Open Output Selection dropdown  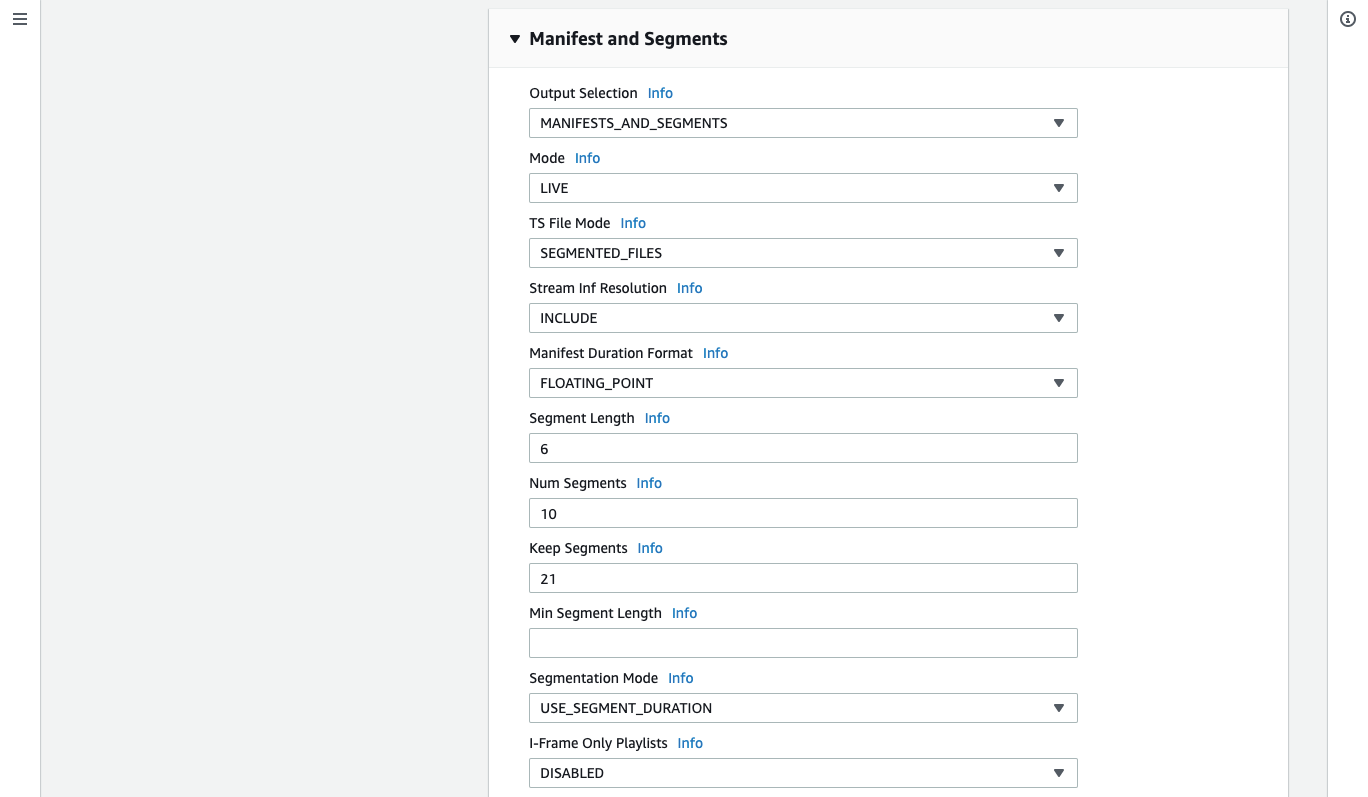(x=803, y=123)
